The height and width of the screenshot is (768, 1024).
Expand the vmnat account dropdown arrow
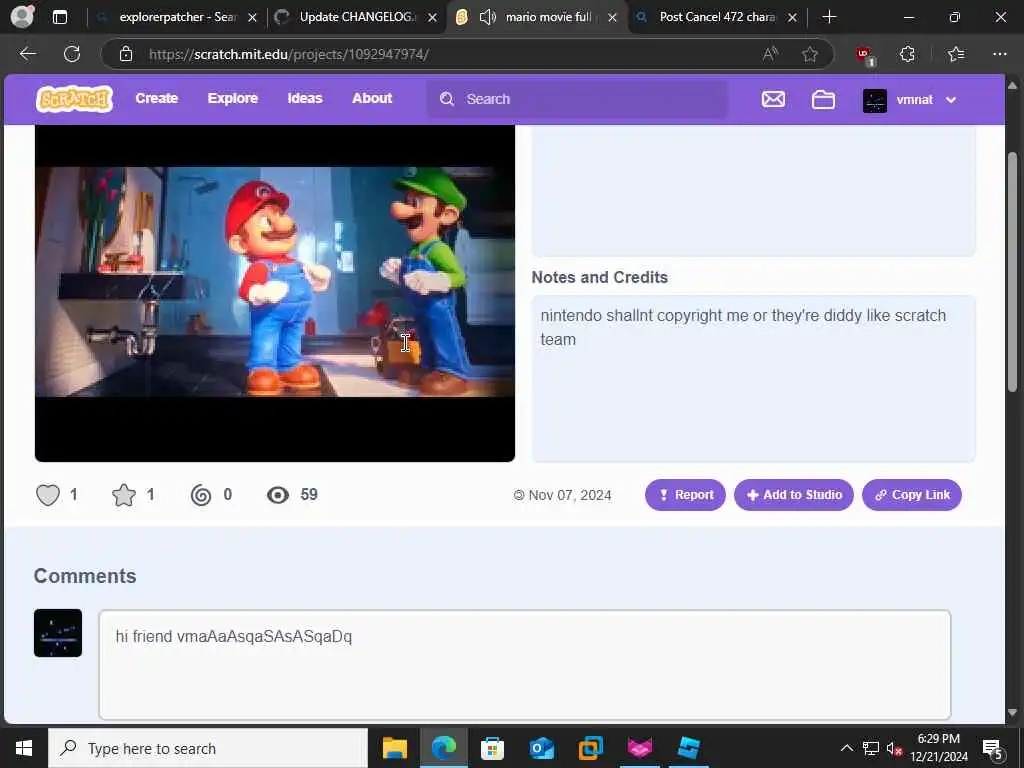click(x=951, y=100)
